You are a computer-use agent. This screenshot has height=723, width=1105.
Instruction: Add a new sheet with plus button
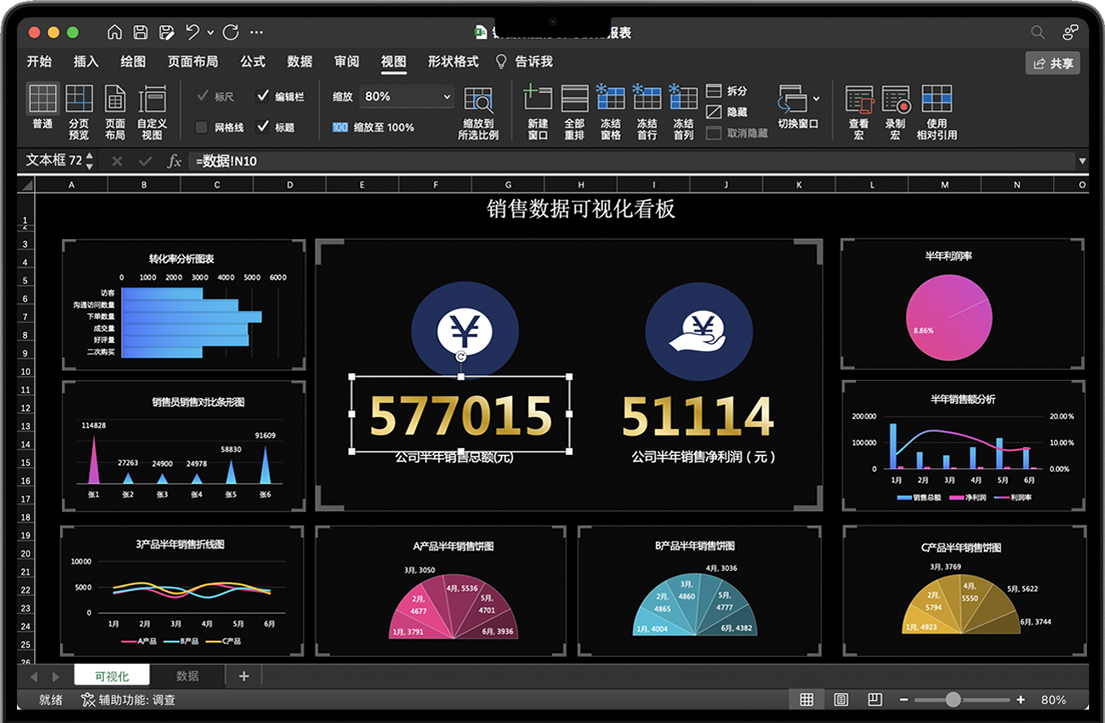pos(243,676)
